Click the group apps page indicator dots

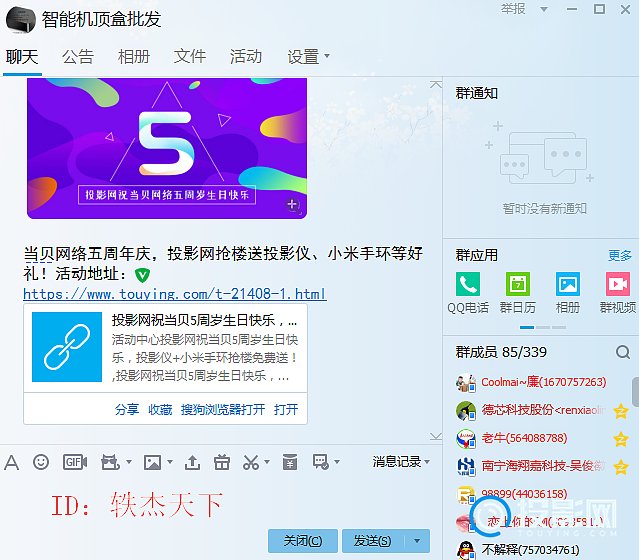click(542, 327)
